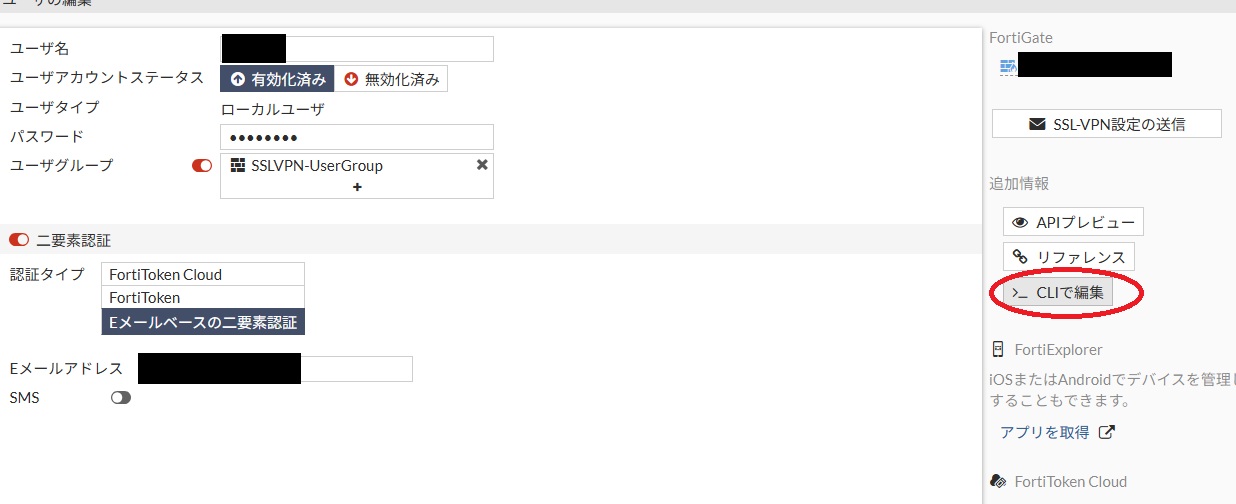Disable the 二要素認証 toggle

19,240
